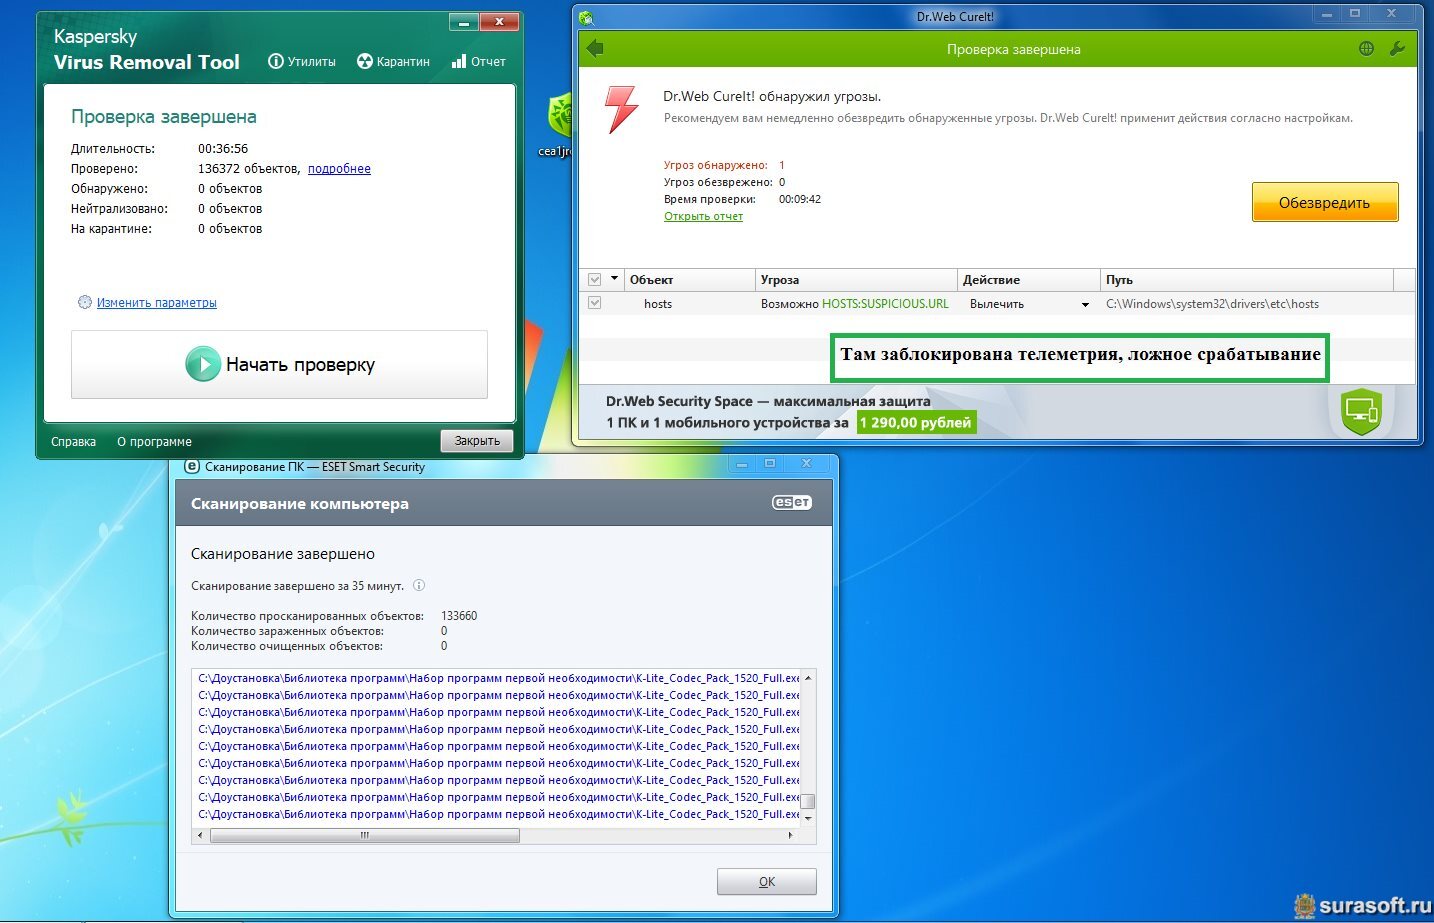Image resolution: width=1434 pixels, height=923 pixels.
Task: Open Утилиты in Kaspersky Virus Removal Tool
Action: (x=302, y=62)
